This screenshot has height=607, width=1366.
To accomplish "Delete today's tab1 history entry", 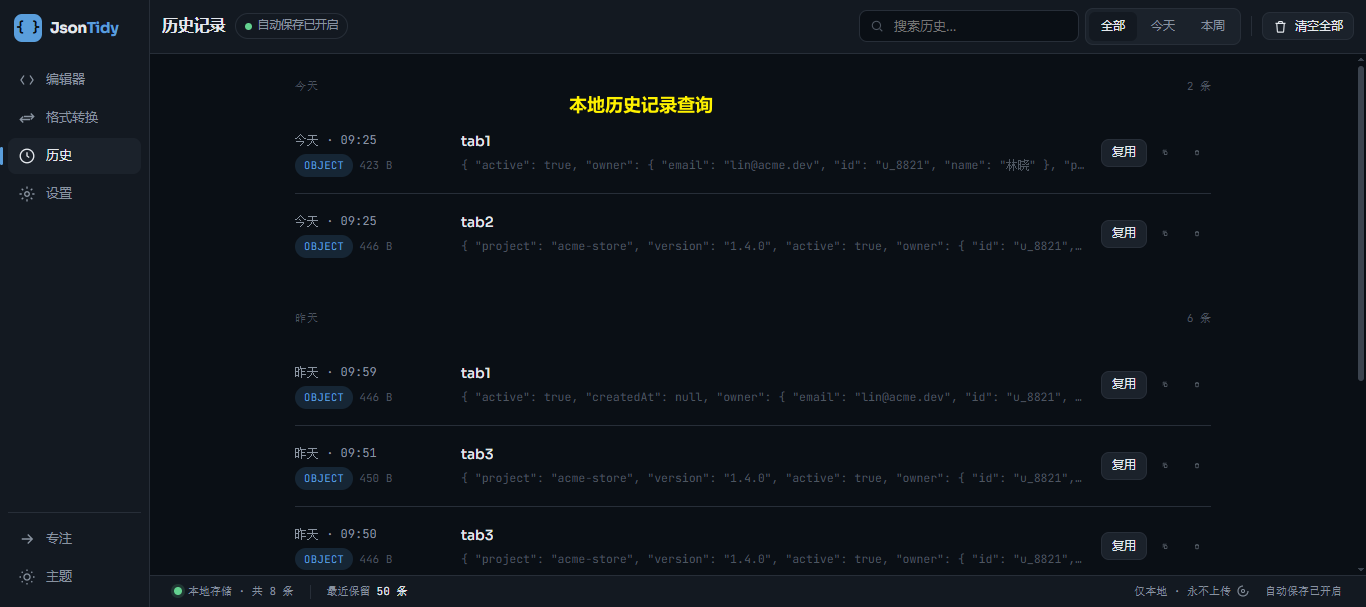I will 1197,152.
